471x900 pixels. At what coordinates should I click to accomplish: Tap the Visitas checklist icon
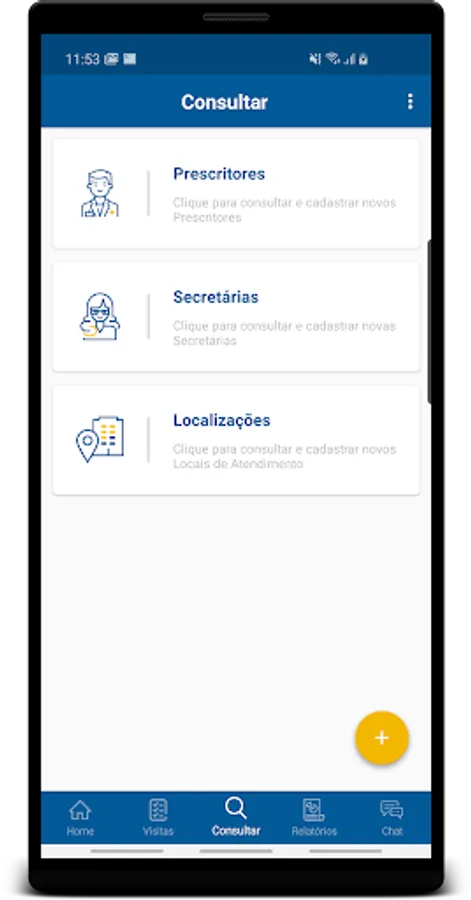(158, 810)
